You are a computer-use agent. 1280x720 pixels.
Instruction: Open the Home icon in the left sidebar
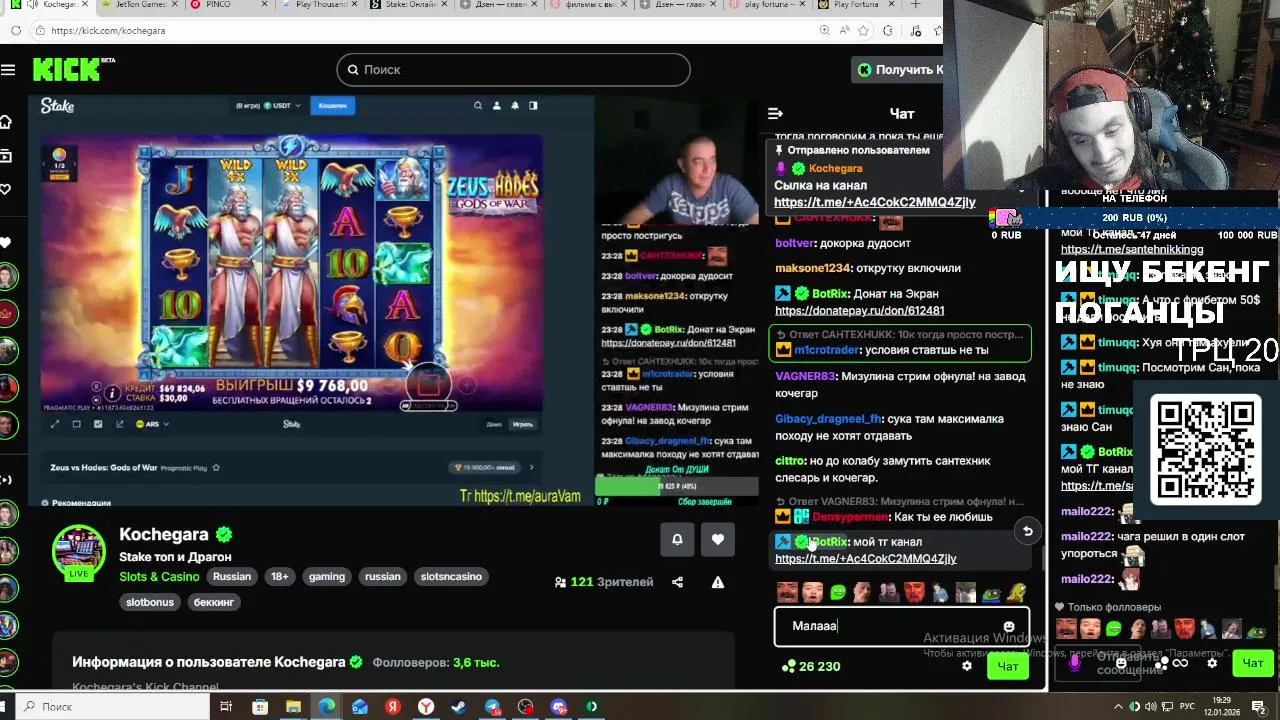(x=6, y=122)
